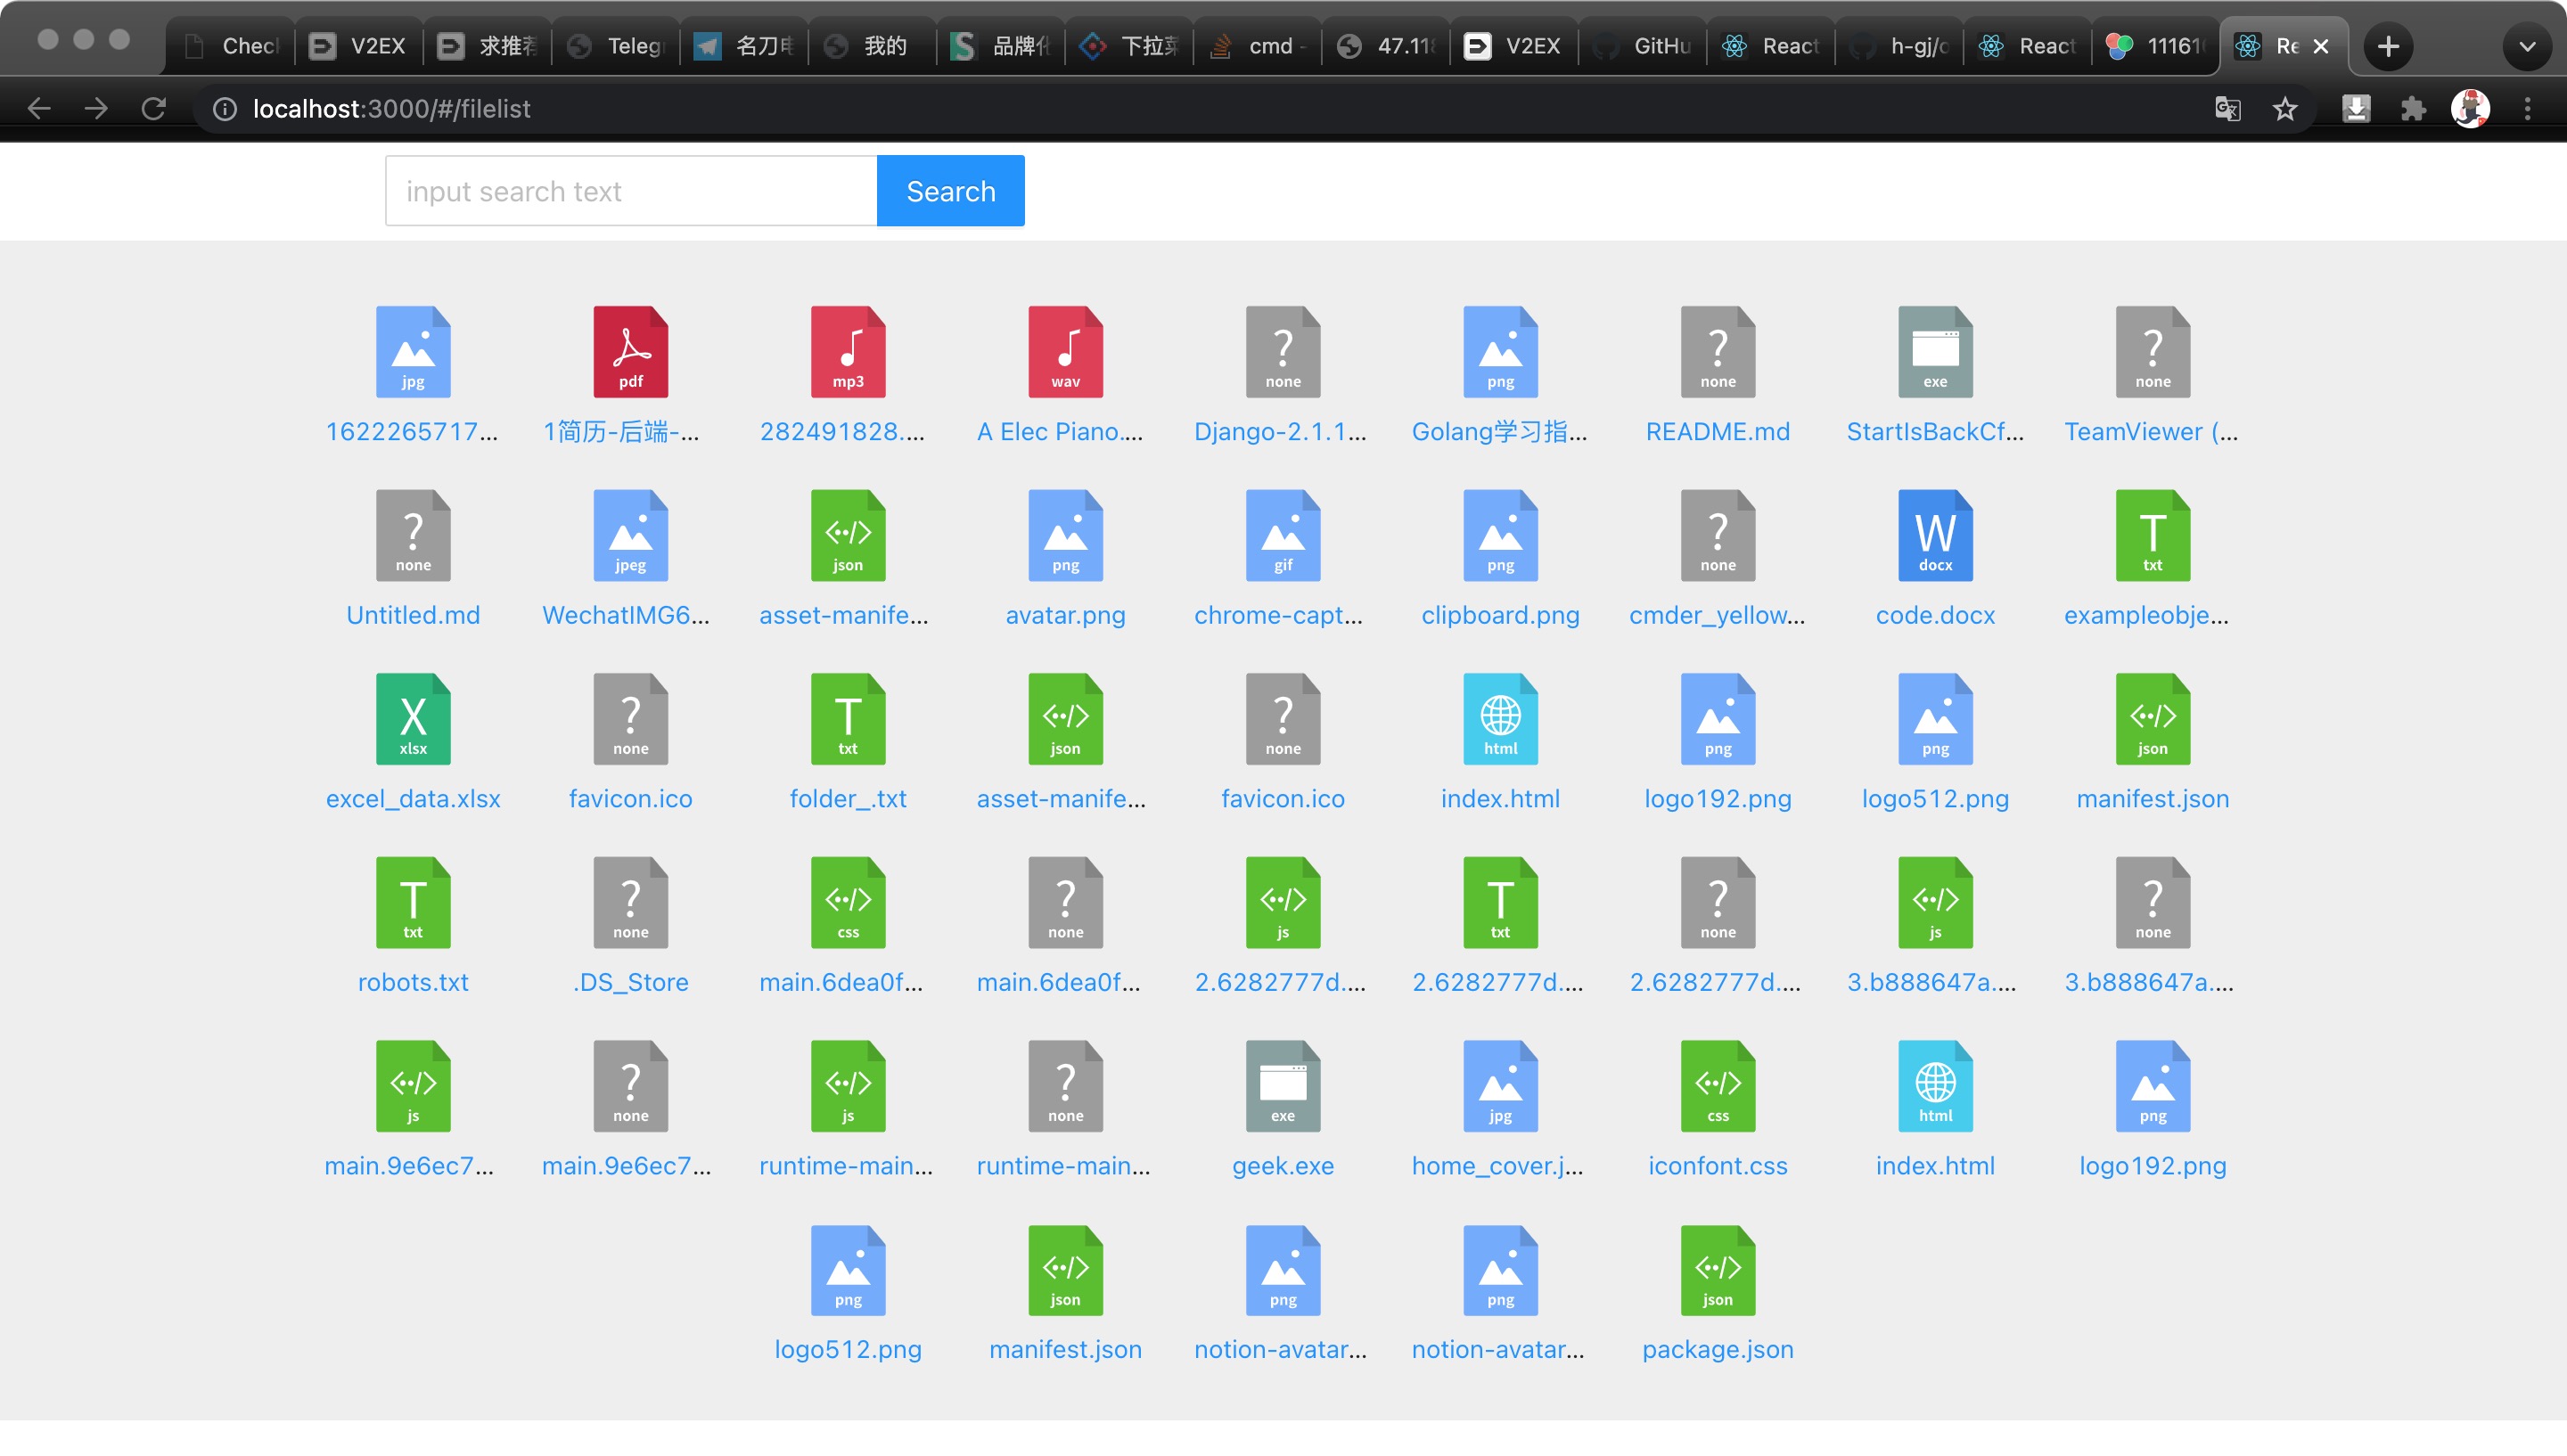Open the downloads extension icon
This screenshot has width=2567, height=1456.
point(2356,108)
